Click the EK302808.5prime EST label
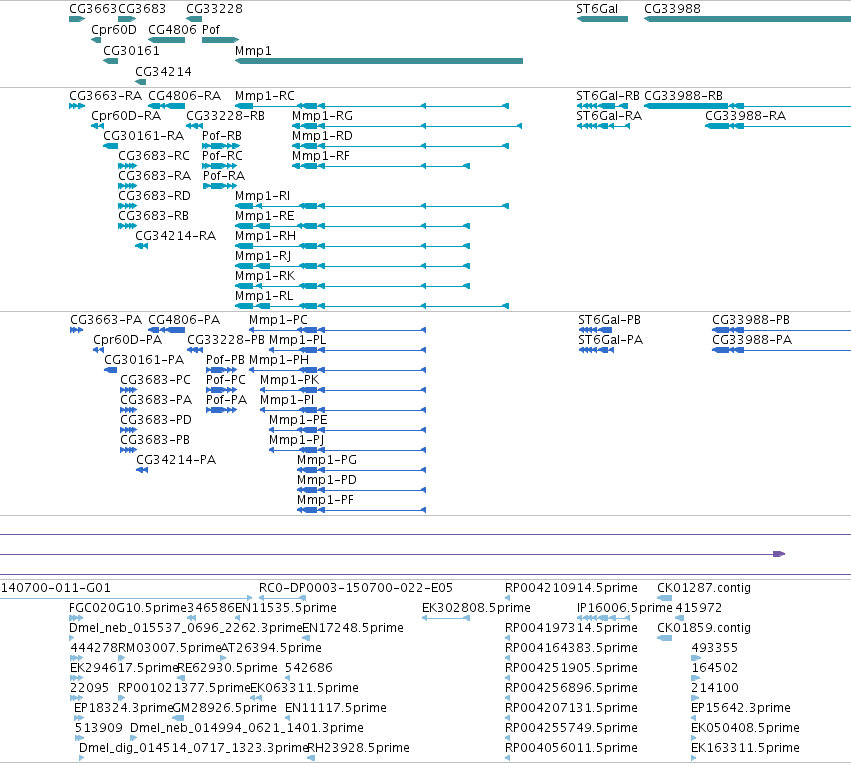Image resolution: width=851 pixels, height=763 pixels. pyautogui.click(x=476, y=608)
